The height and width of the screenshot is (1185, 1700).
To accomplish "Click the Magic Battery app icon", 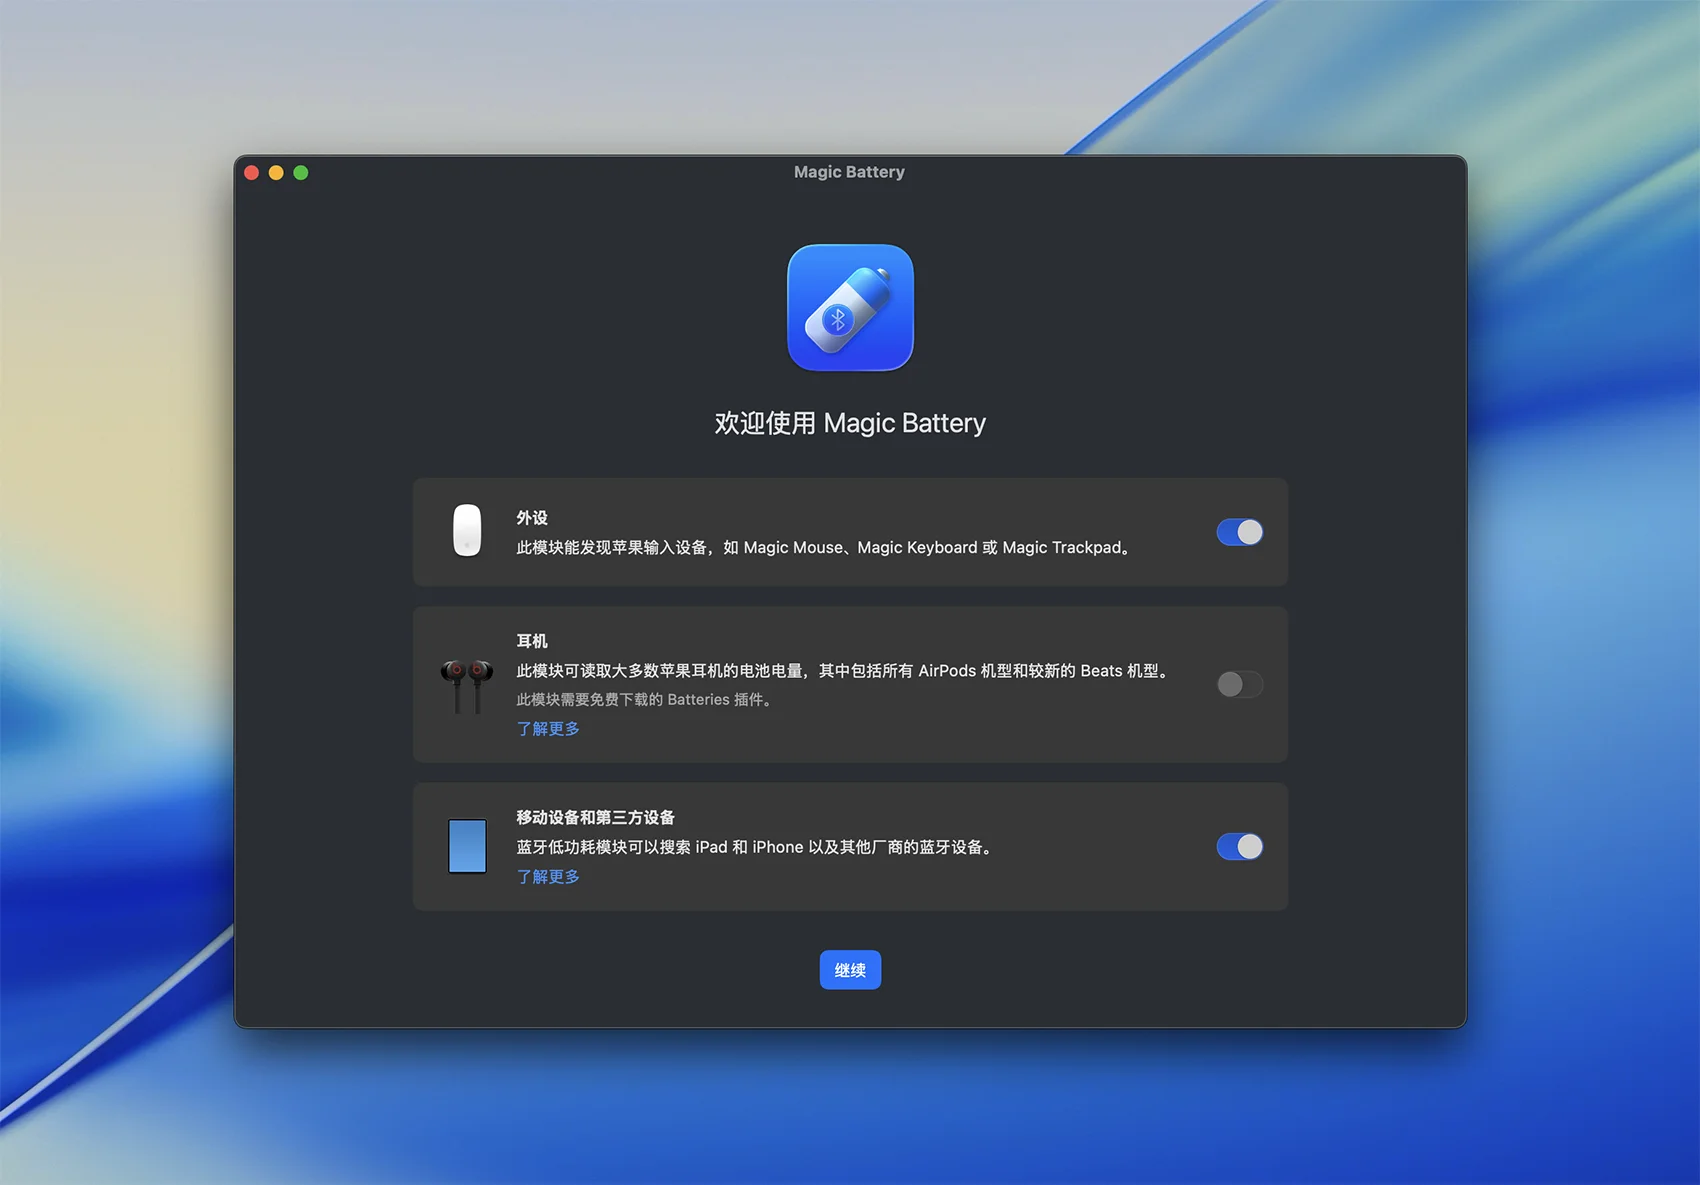I will pyautogui.click(x=850, y=308).
